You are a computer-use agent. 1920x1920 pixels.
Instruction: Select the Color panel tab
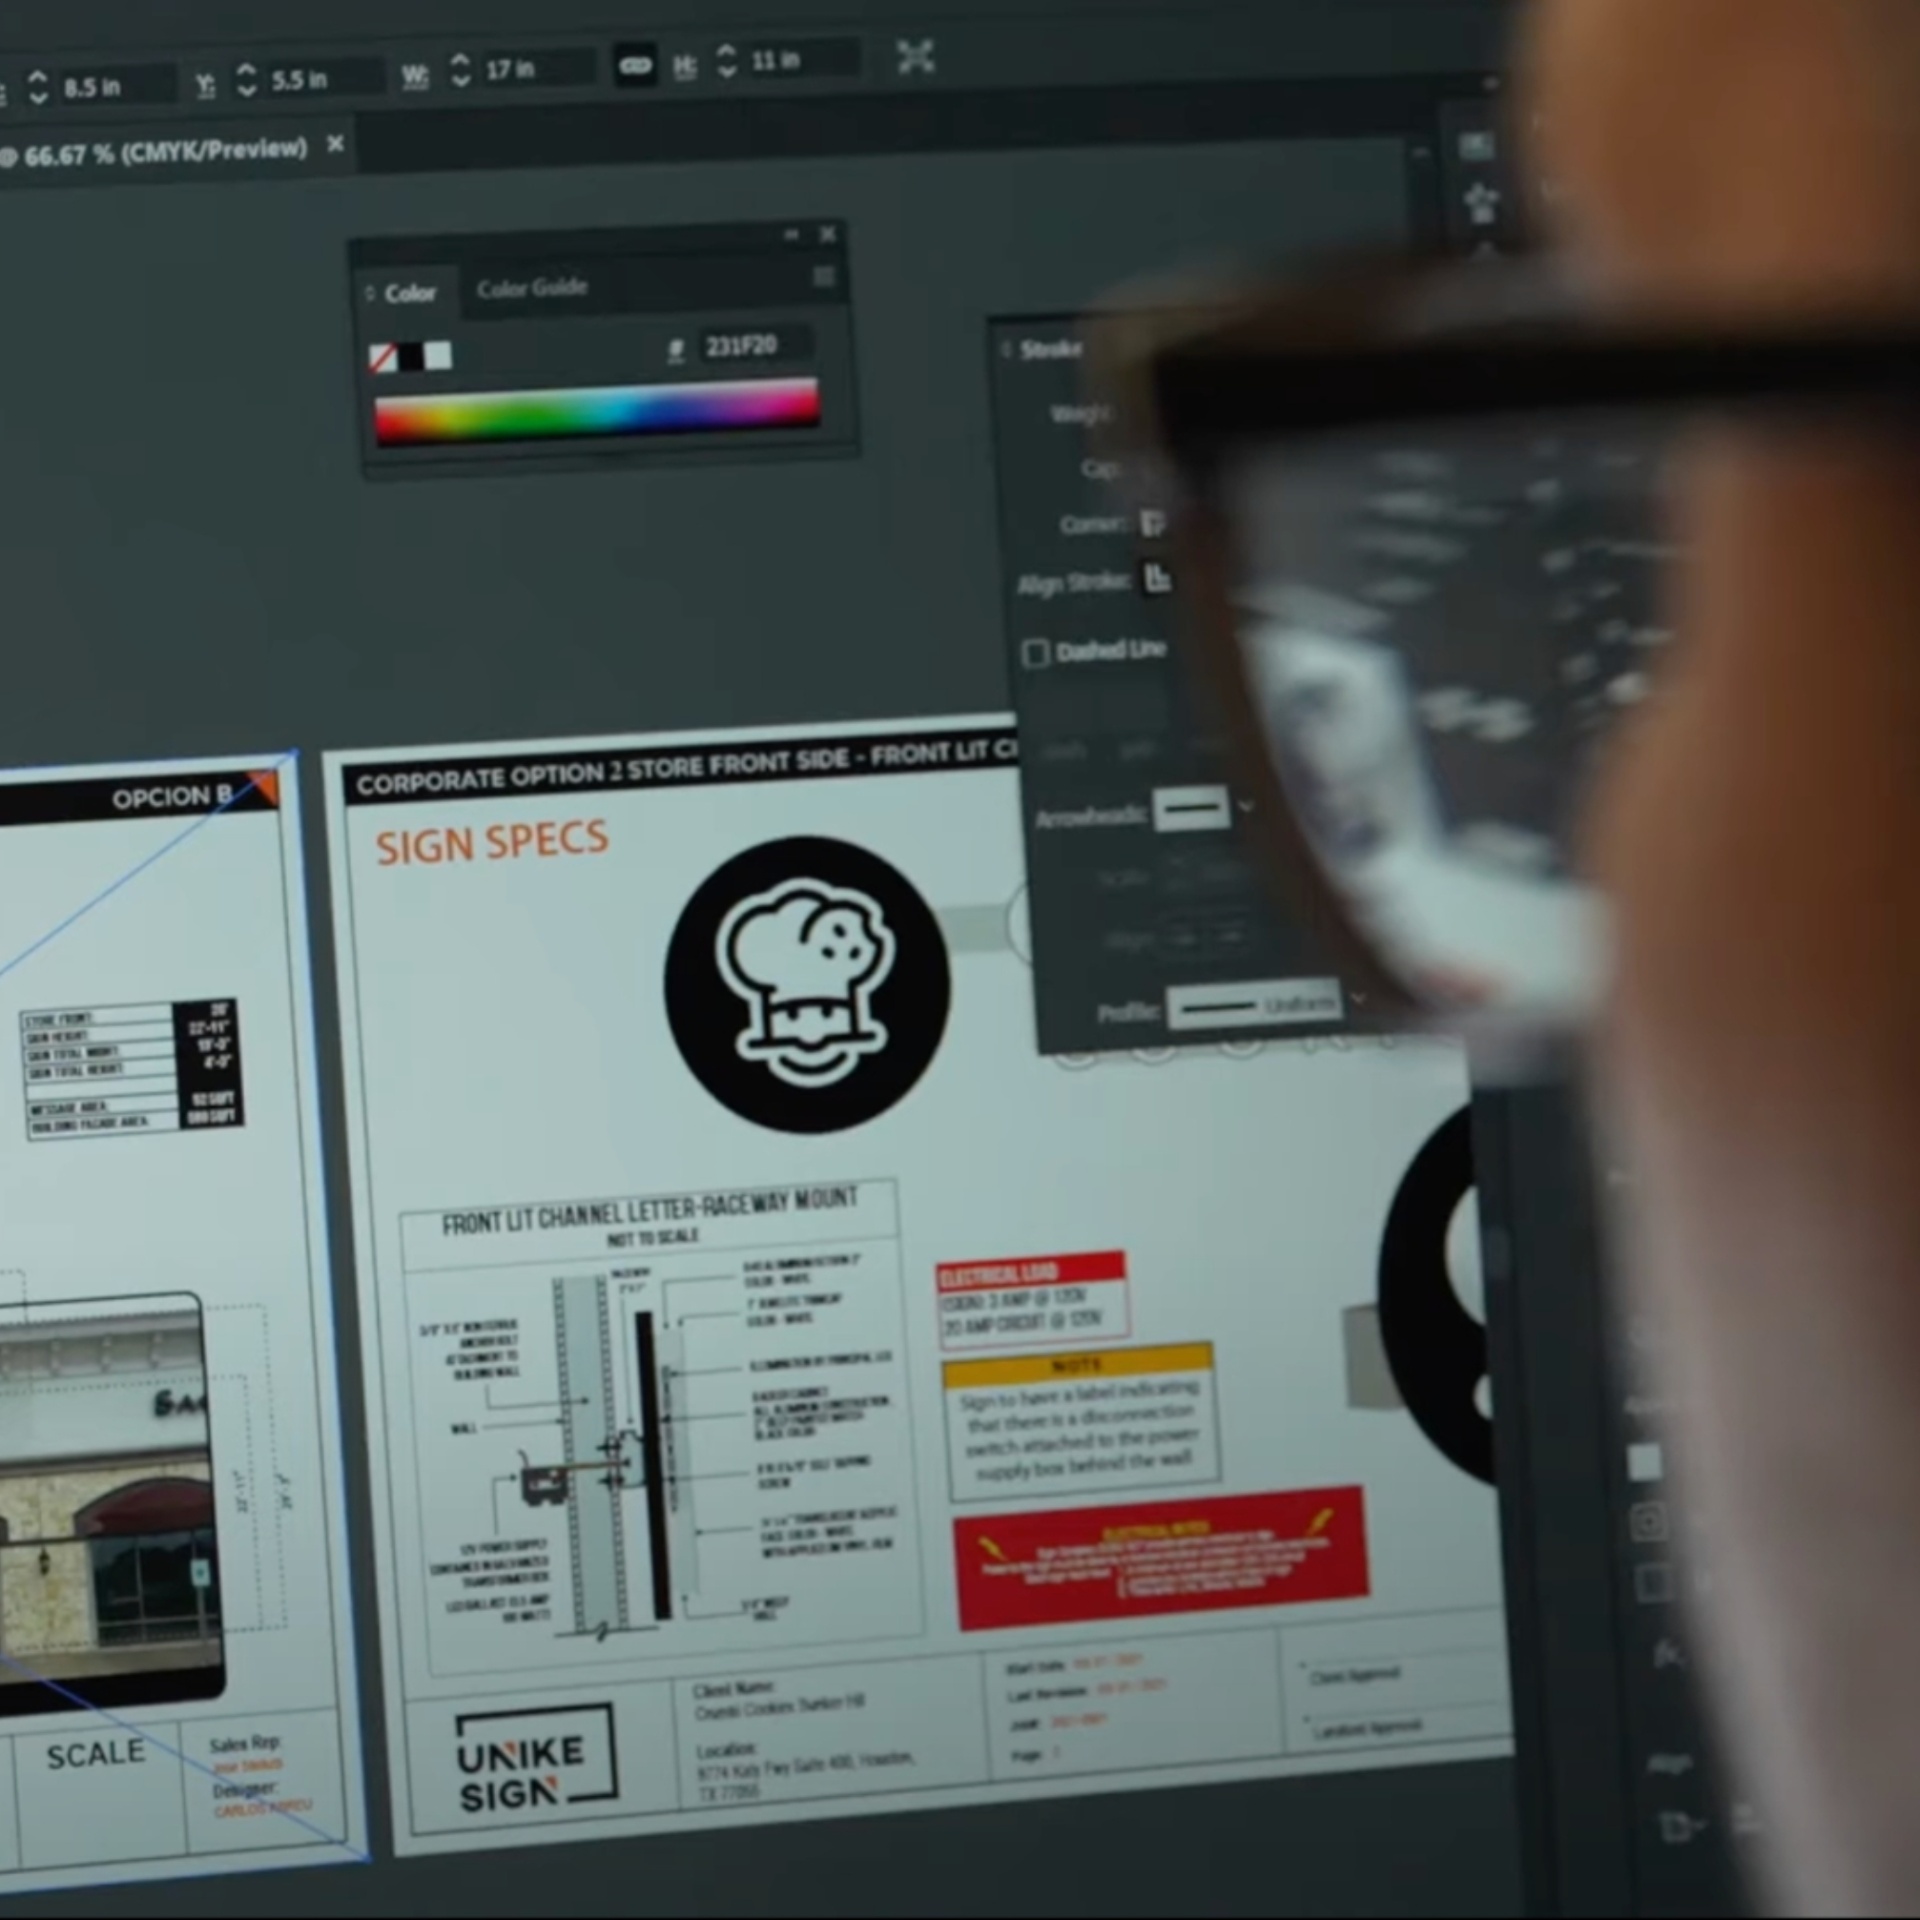click(x=410, y=293)
